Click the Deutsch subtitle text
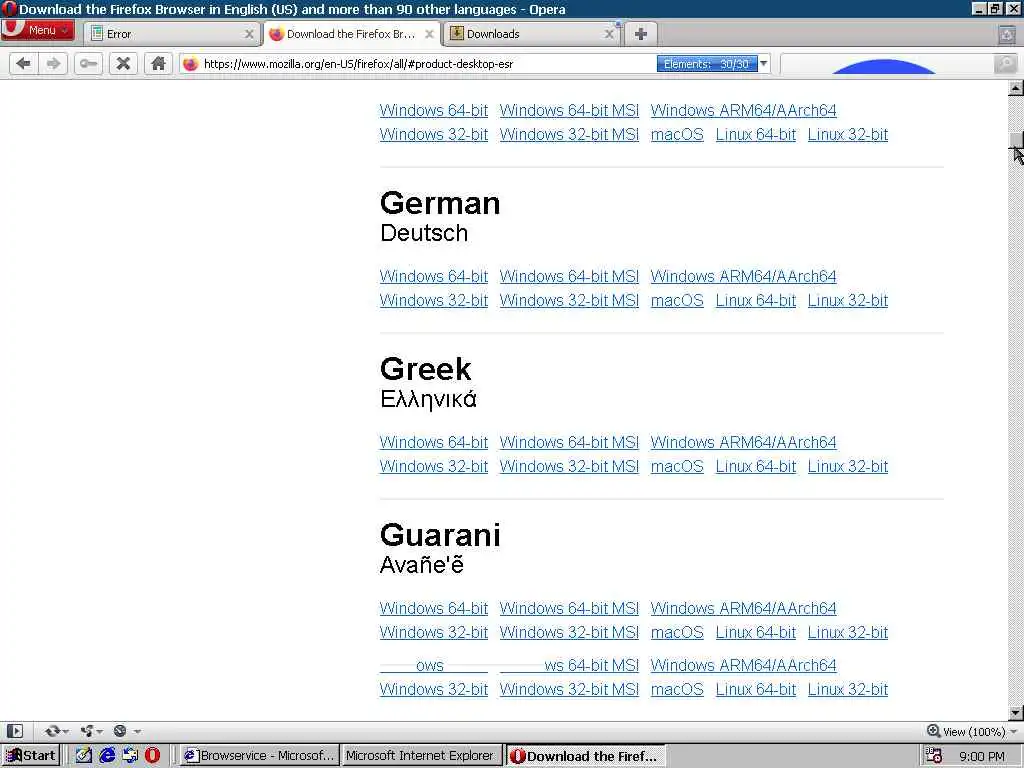This screenshot has height=768, width=1024. pos(424,233)
